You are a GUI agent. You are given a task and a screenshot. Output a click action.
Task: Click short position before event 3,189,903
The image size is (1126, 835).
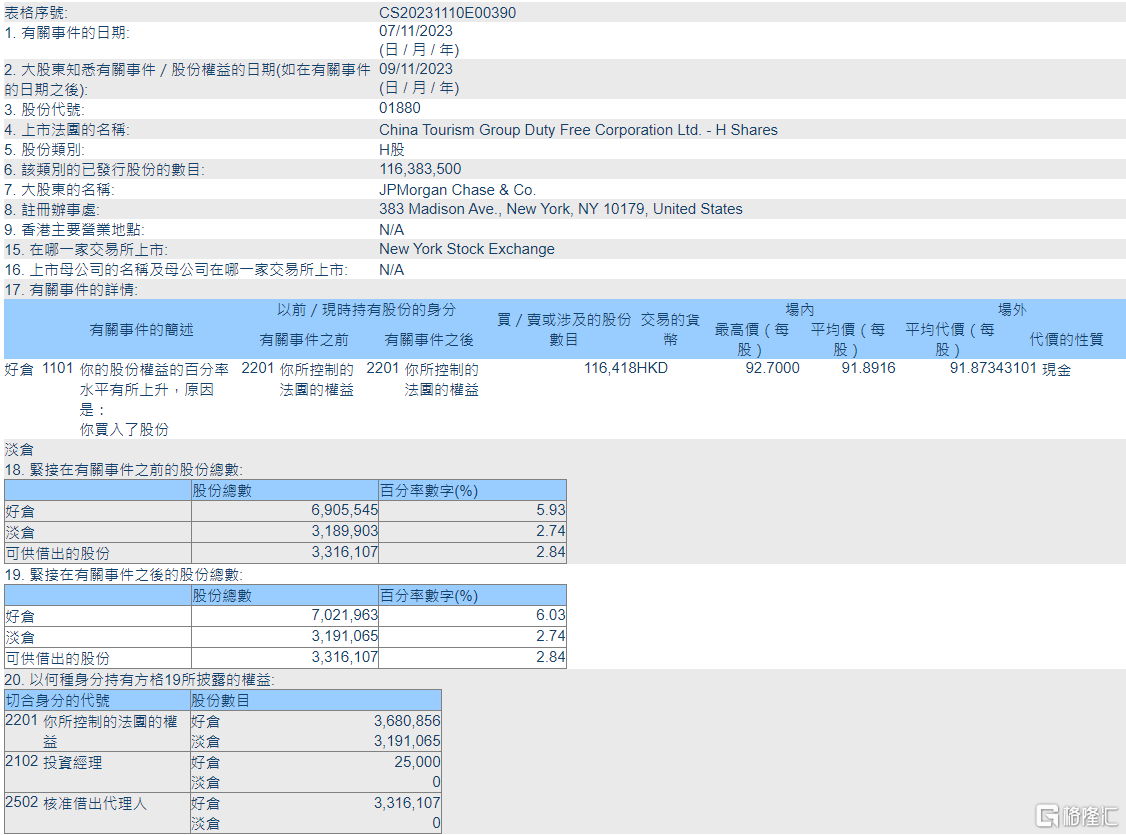(x=345, y=531)
